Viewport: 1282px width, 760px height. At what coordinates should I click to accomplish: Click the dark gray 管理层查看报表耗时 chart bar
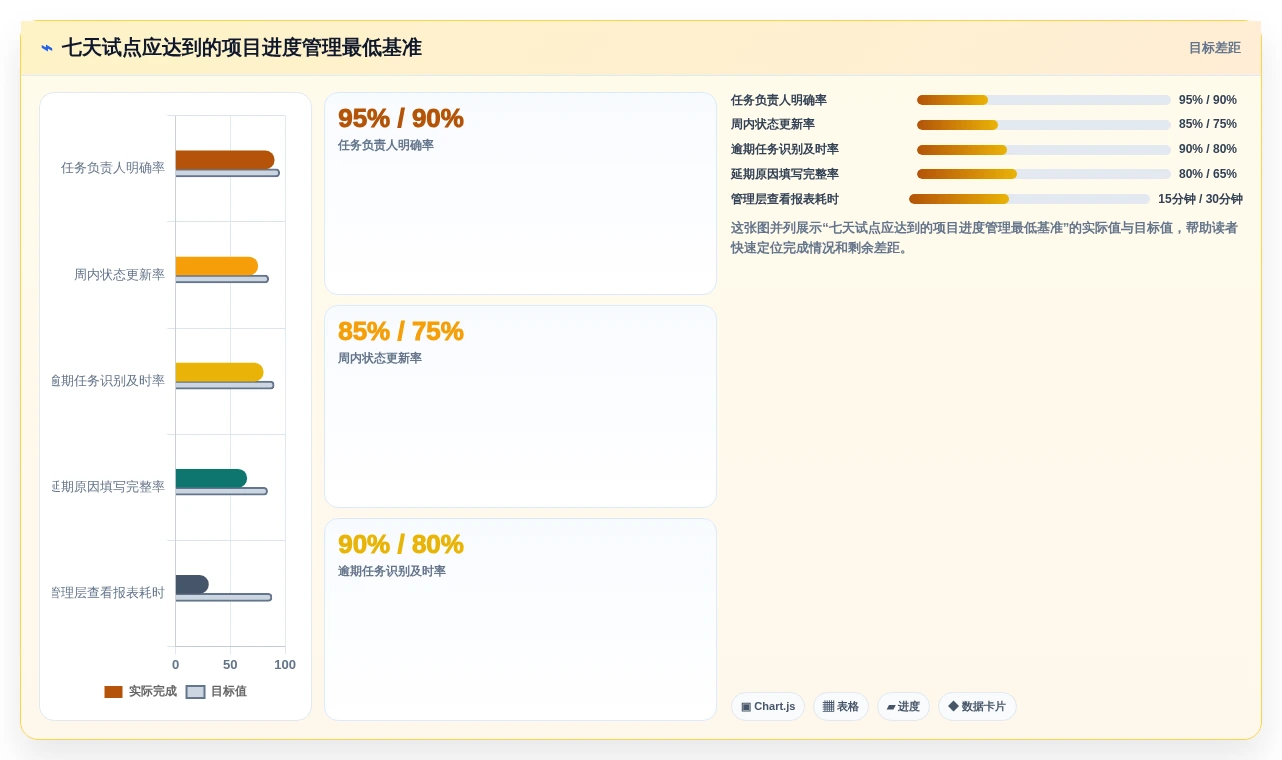click(192, 584)
